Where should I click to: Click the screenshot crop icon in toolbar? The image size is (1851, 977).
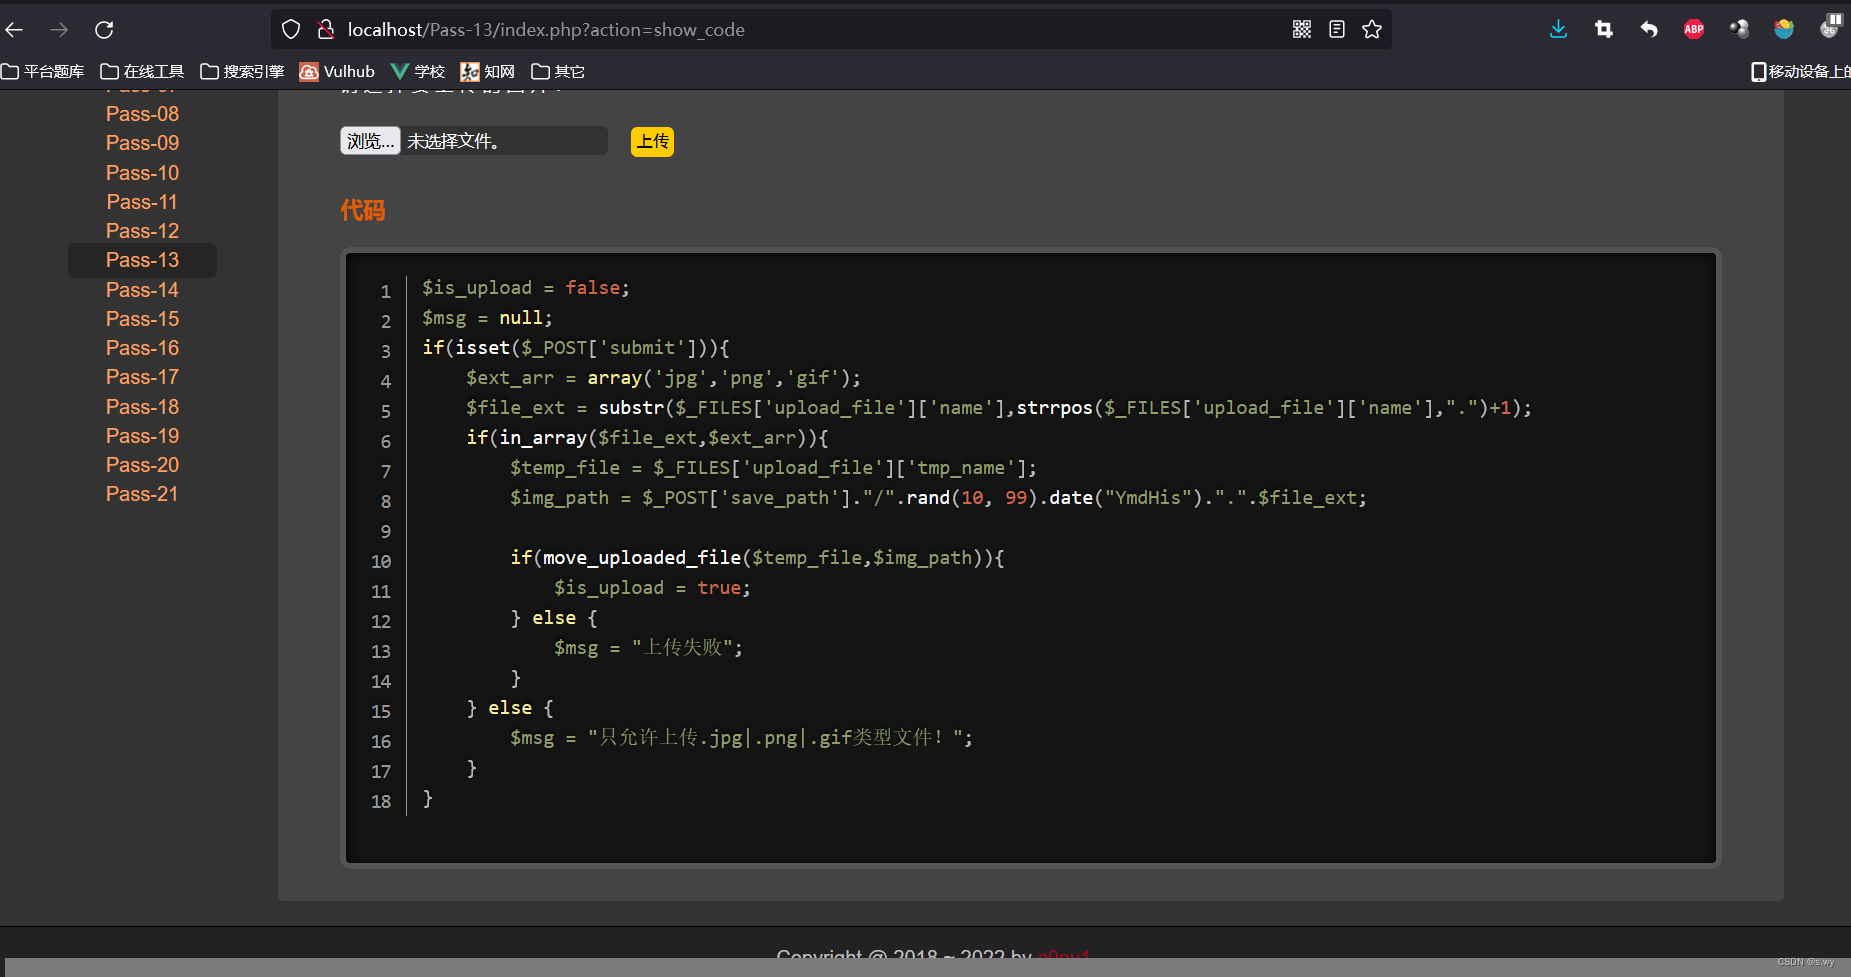click(1604, 30)
